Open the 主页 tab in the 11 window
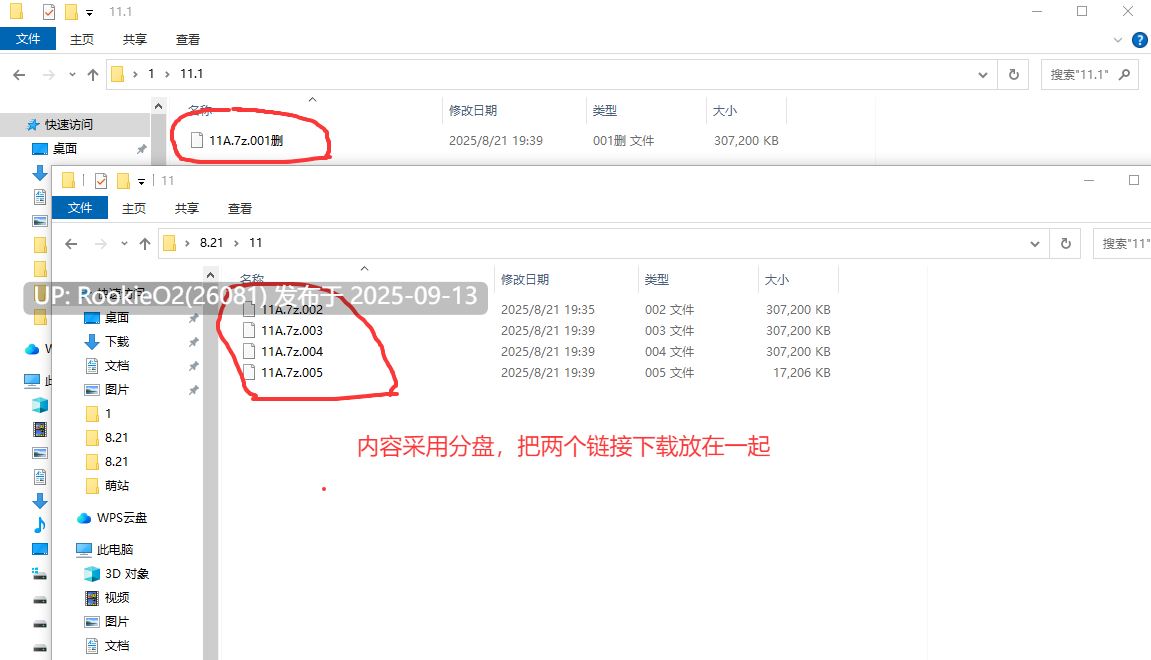Screen dimensions: 1151x660 (x=134, y=208)
